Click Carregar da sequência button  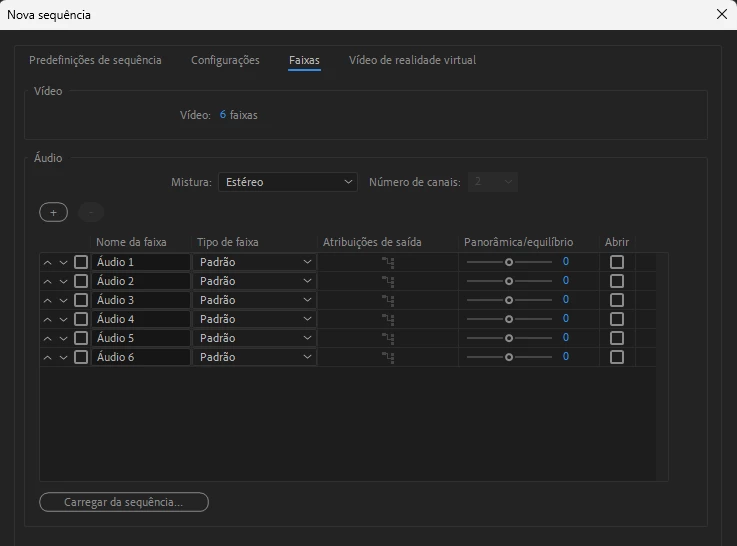[x=124, y=502]
